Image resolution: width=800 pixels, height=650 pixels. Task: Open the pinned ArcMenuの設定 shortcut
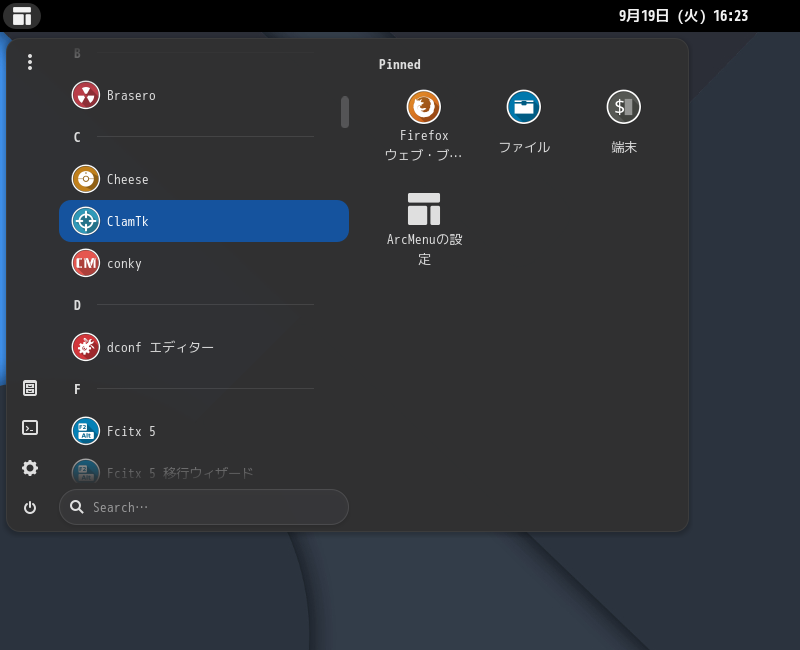423,230
